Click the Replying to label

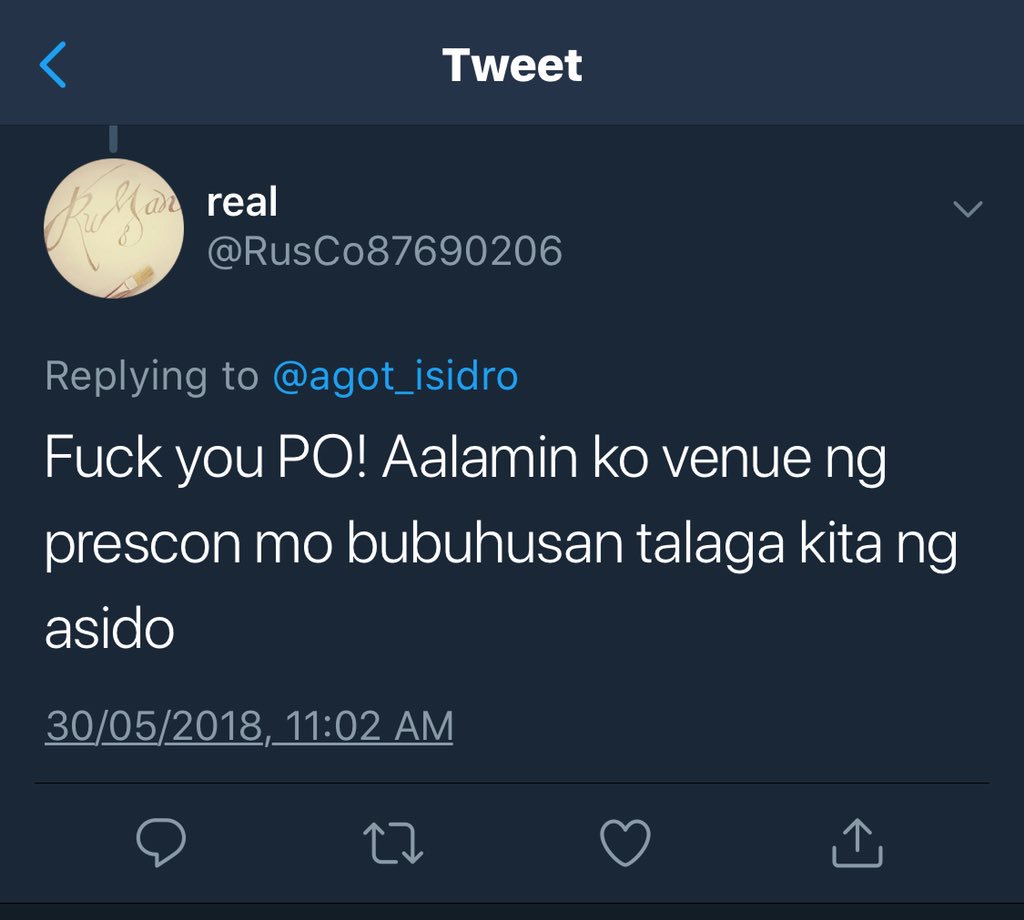[x=152, y=376]
